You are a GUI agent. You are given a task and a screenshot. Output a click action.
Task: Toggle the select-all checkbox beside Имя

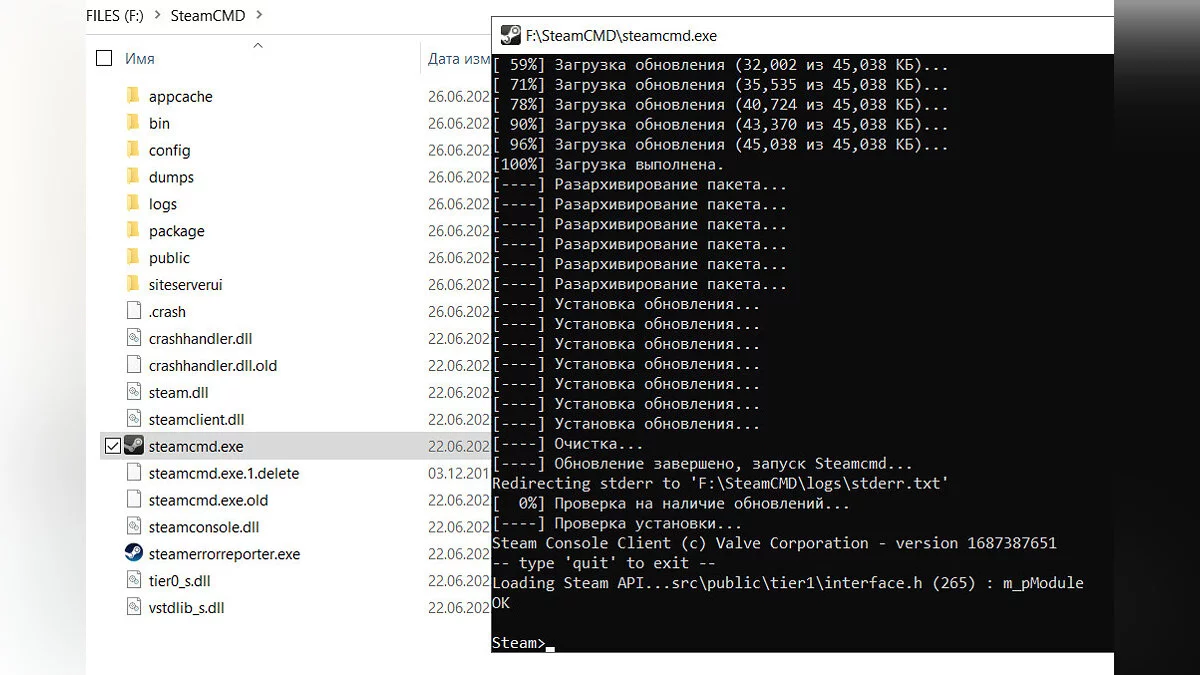click(104, 58)
